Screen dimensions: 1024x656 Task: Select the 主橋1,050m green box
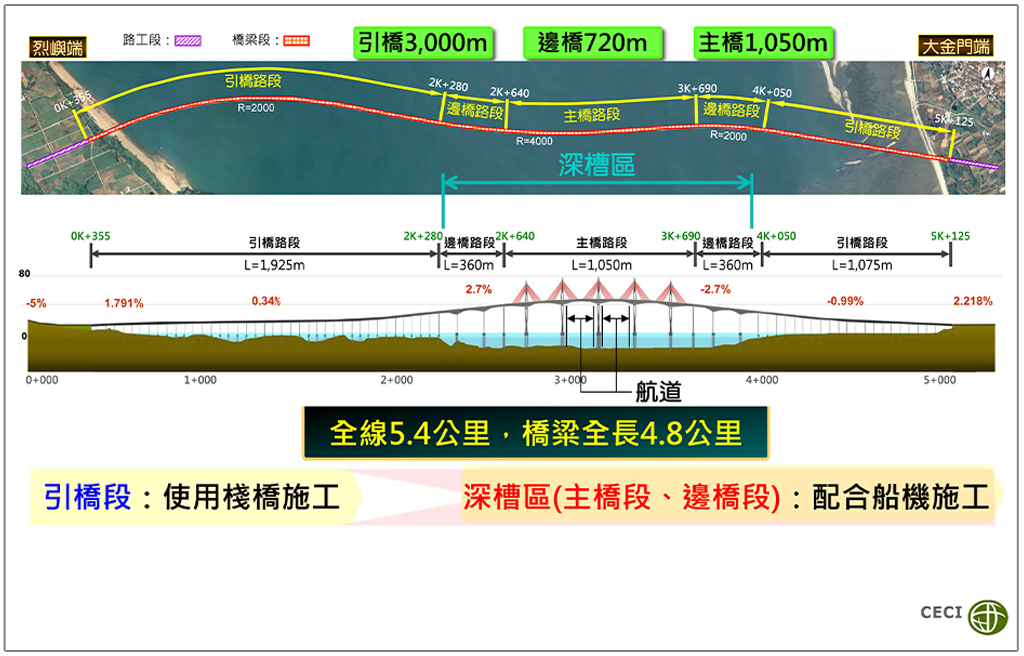point(765,42)
